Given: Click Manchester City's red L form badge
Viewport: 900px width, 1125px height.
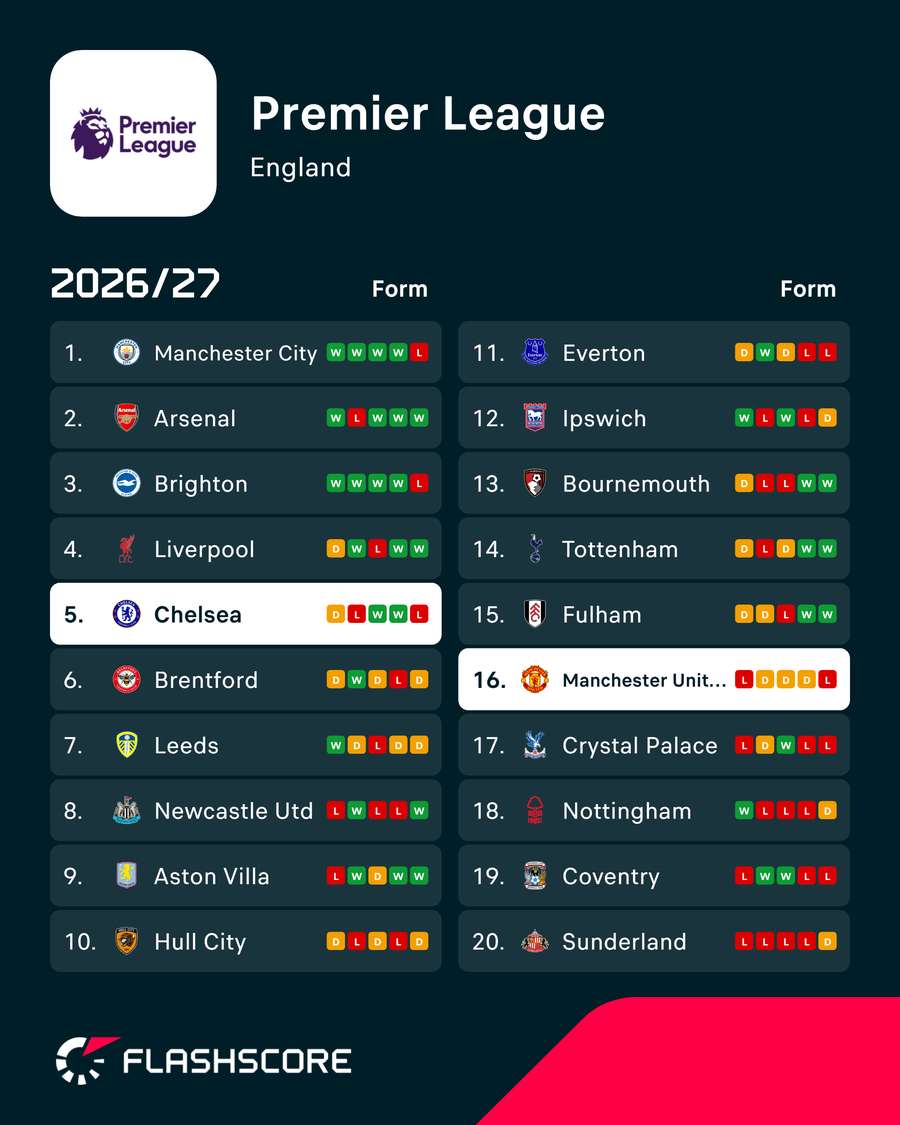Looking at the screenshot, I should (419, 352).
